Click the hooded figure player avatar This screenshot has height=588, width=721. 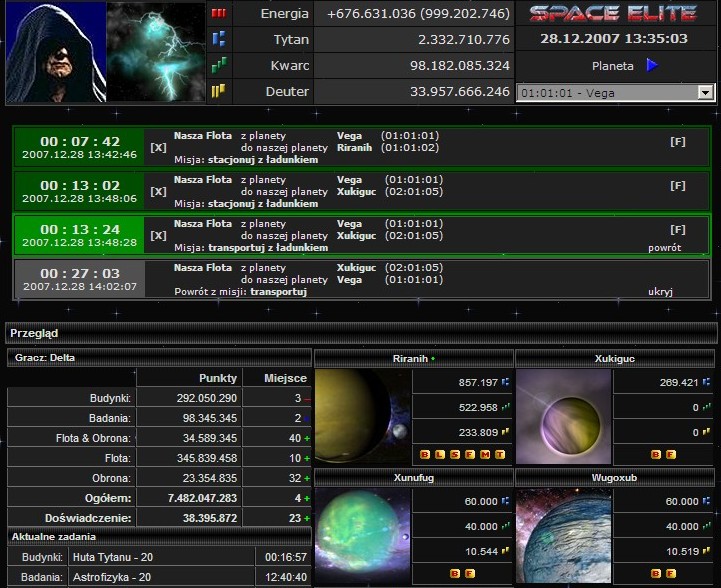click(x=54, y=52)
